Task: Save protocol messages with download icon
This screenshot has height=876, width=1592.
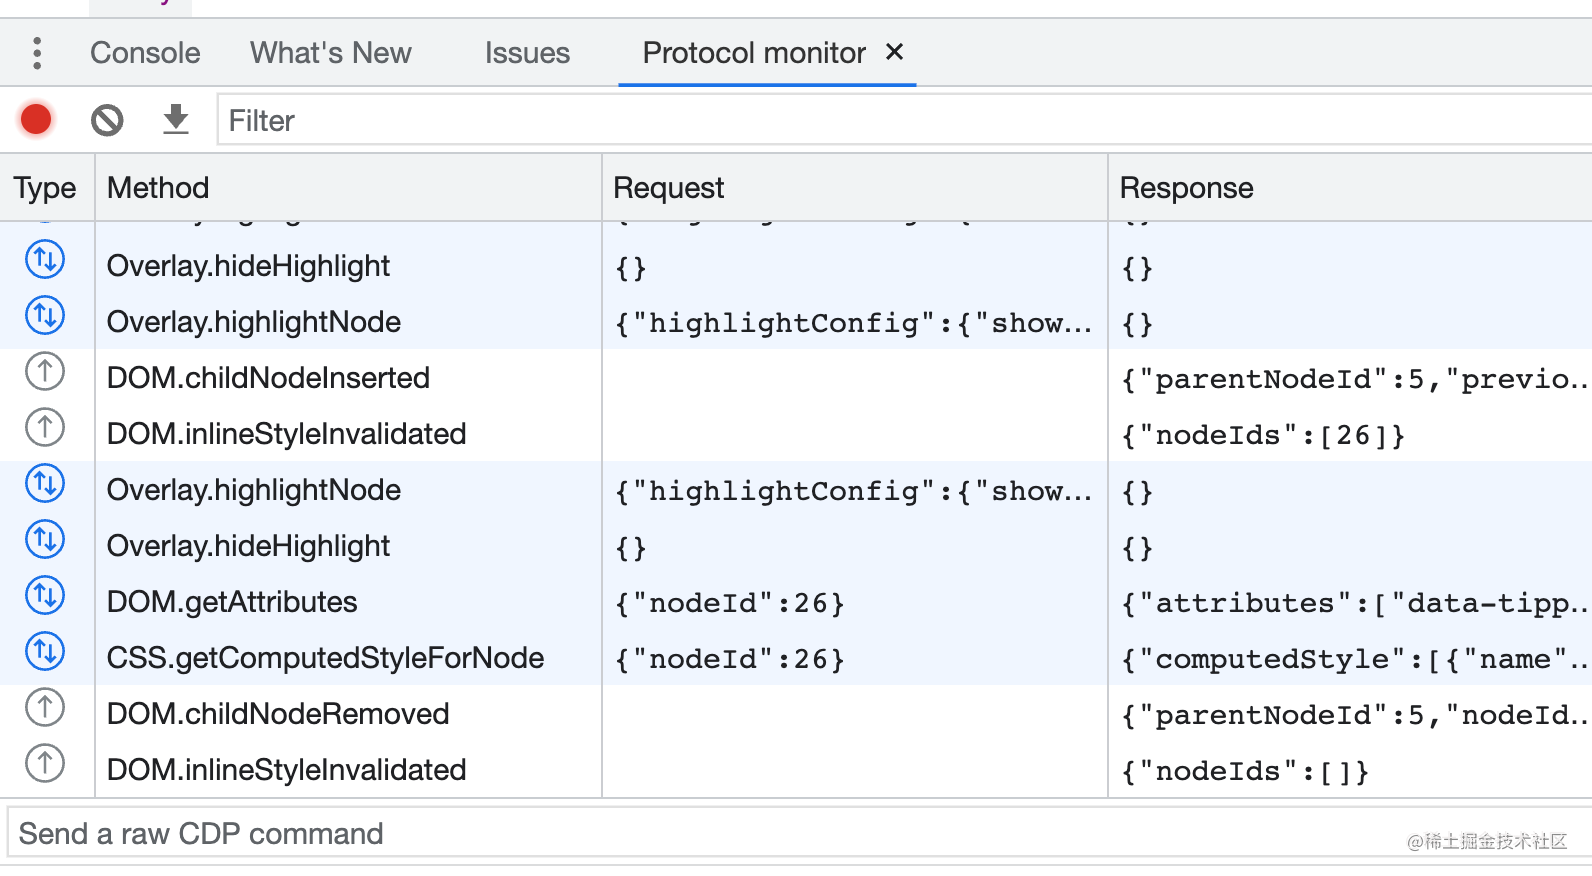Action: [176, 120]
